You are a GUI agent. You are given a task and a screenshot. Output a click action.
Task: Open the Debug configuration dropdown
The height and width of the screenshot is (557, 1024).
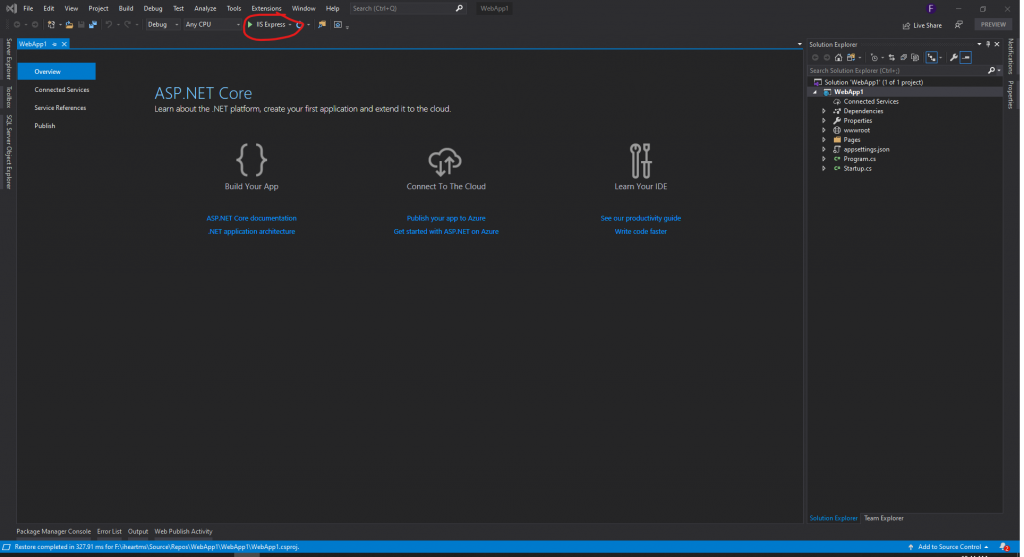point(163,25)
